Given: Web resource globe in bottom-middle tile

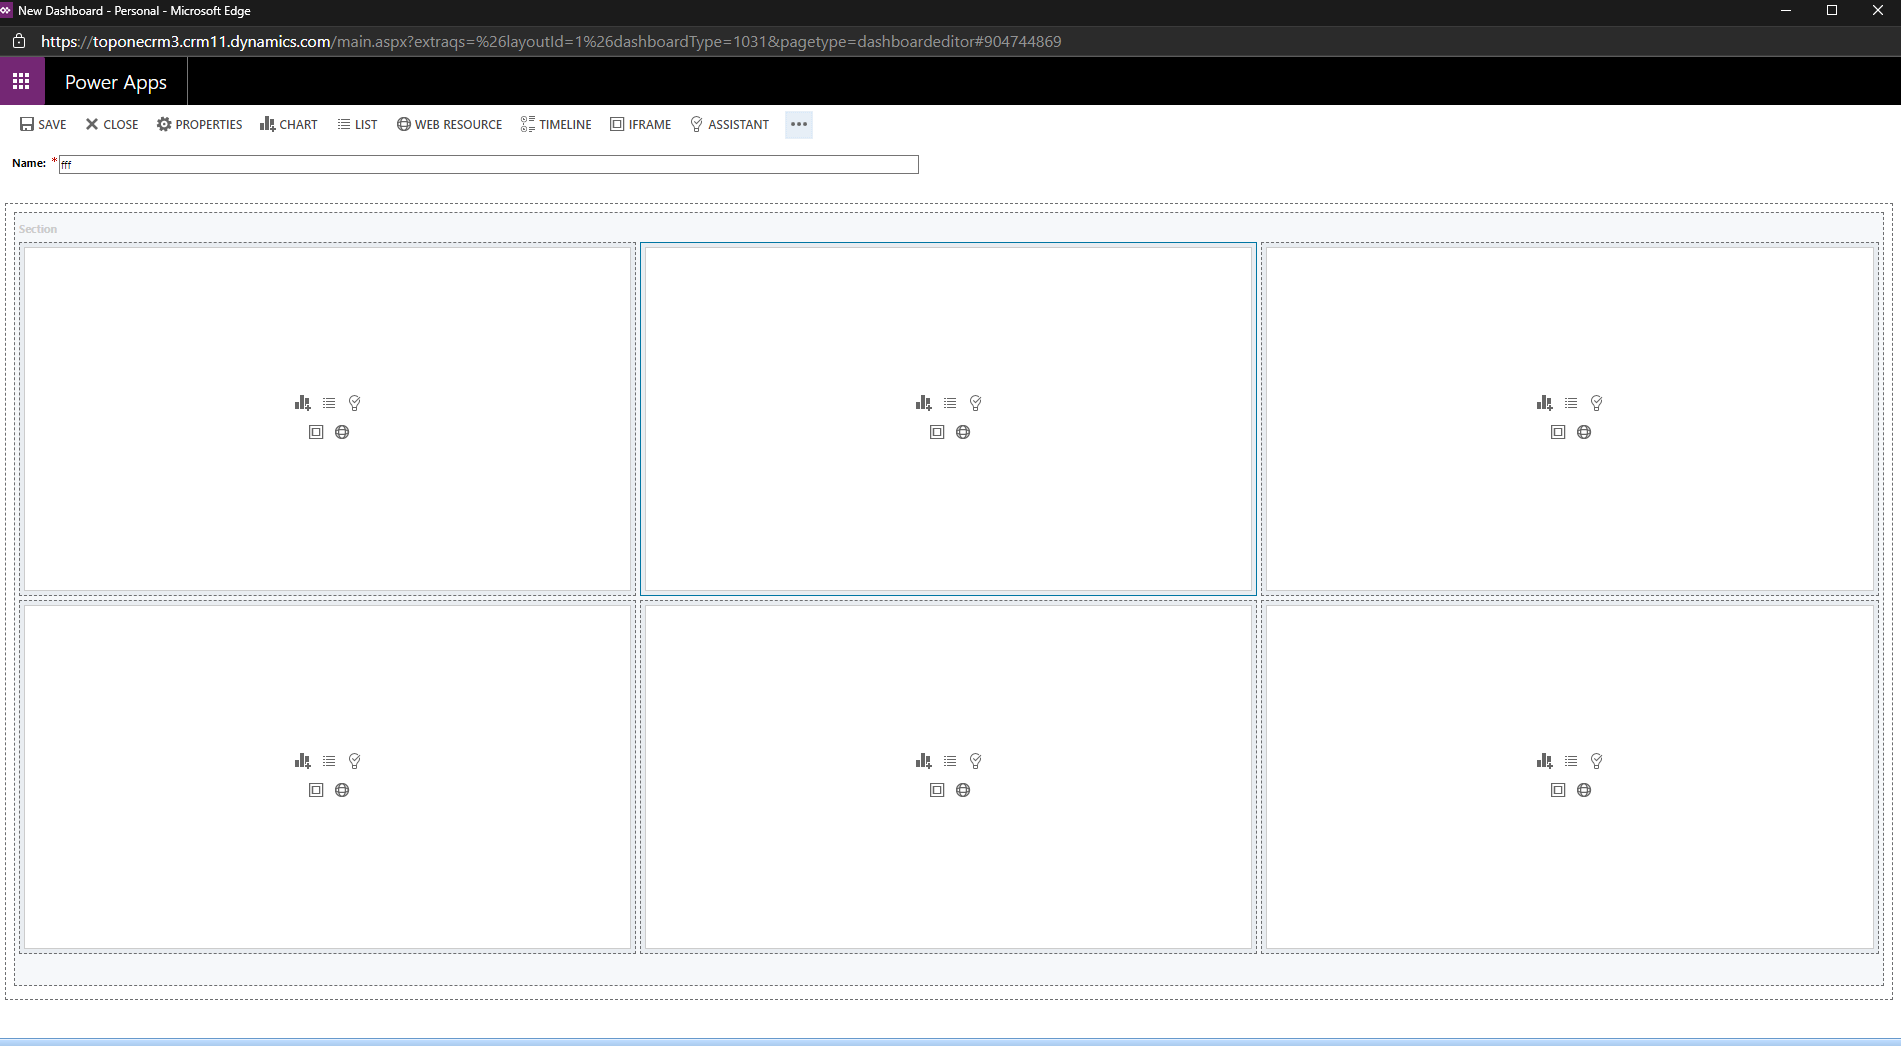Looking at the screenshot, I should (x=963, y=790).
